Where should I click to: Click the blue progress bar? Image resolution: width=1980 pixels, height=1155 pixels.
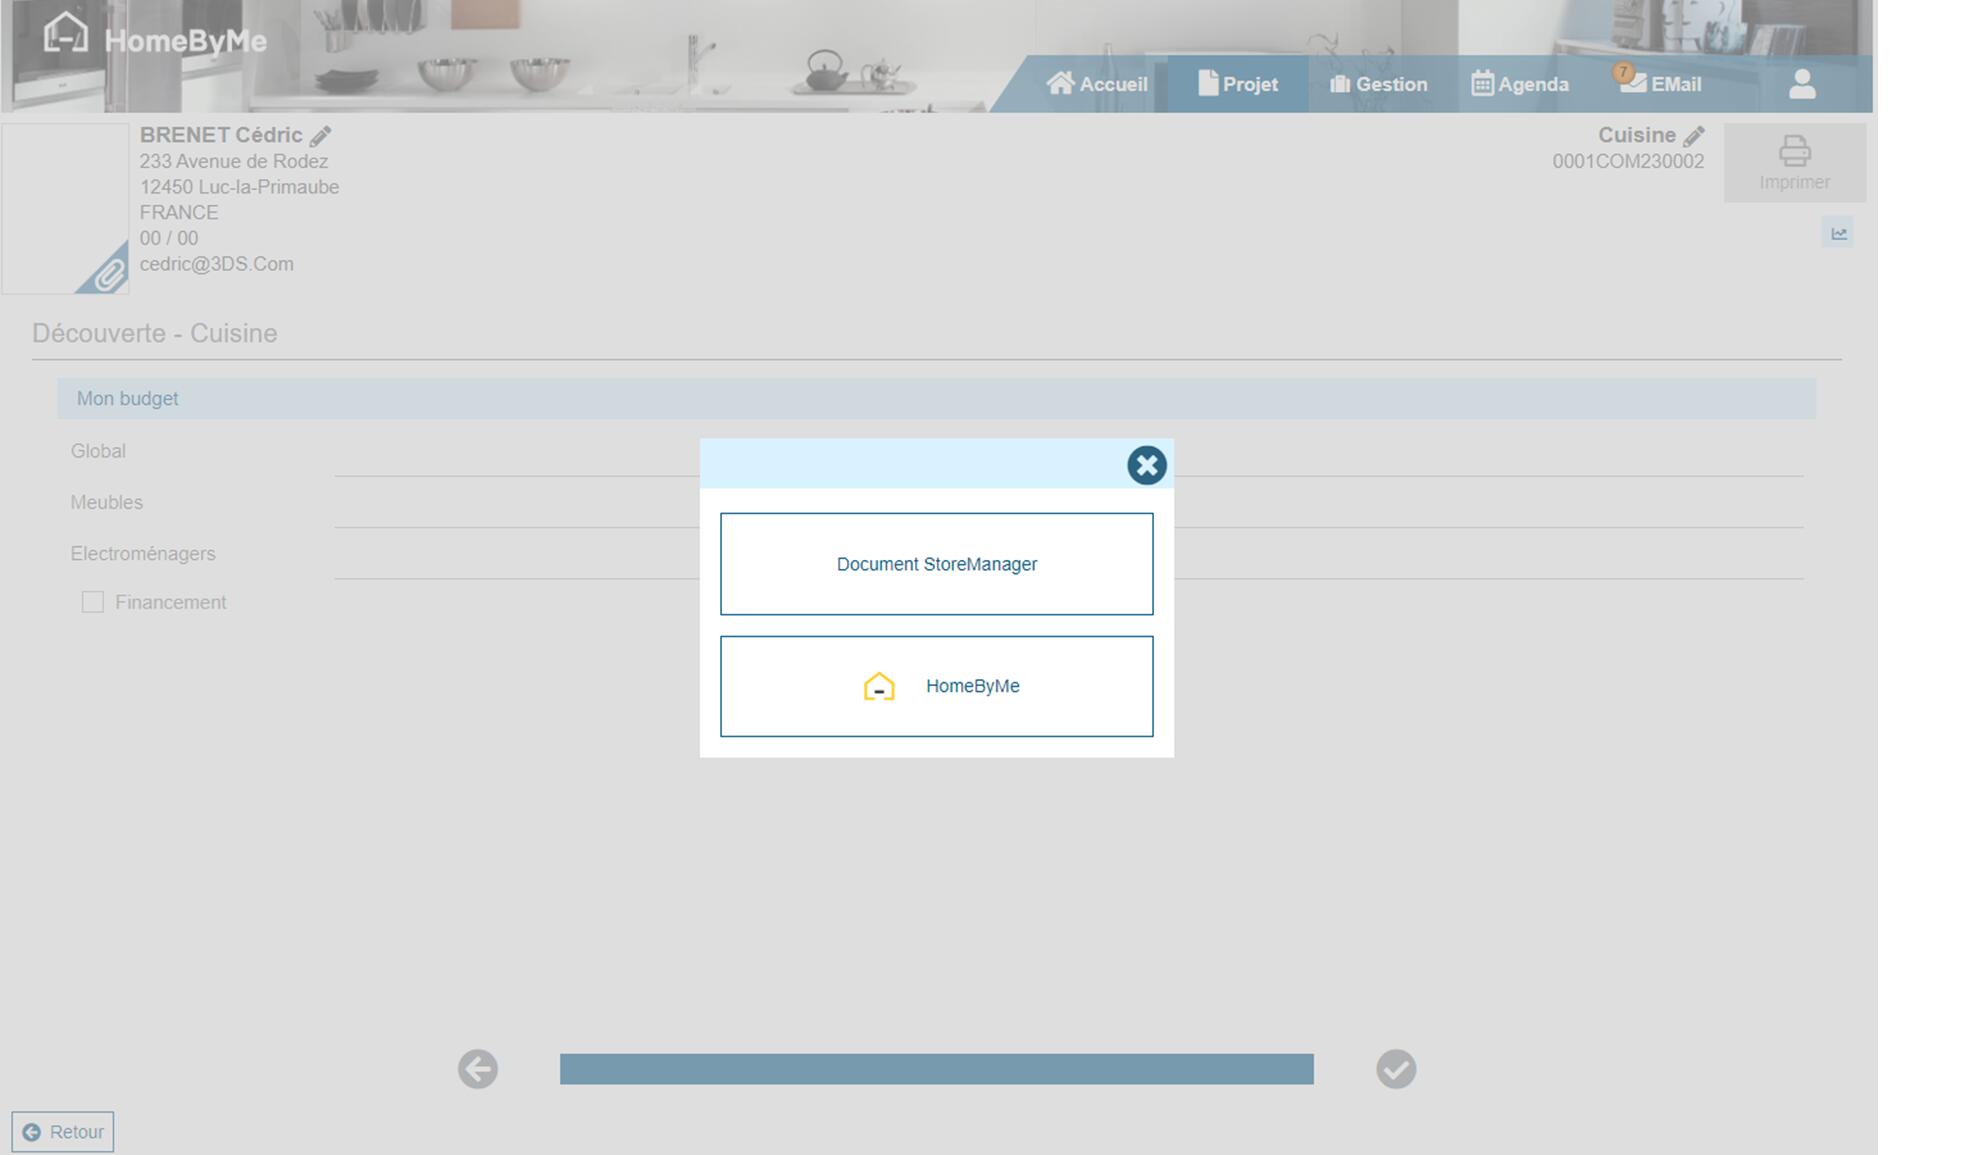click(936, 1069)
